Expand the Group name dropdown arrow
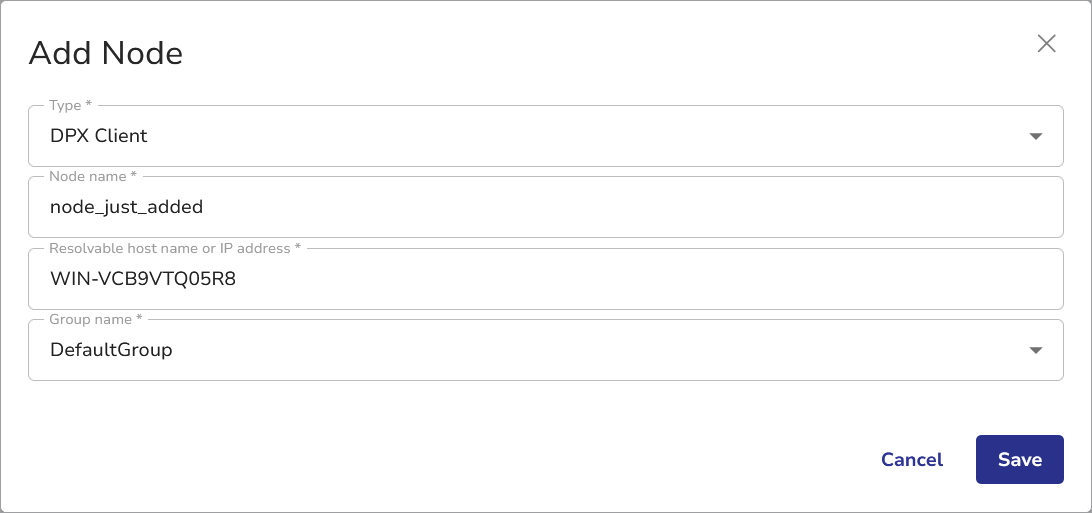The height and width of the screenshot is (513, 1092). click(1036, 350)
